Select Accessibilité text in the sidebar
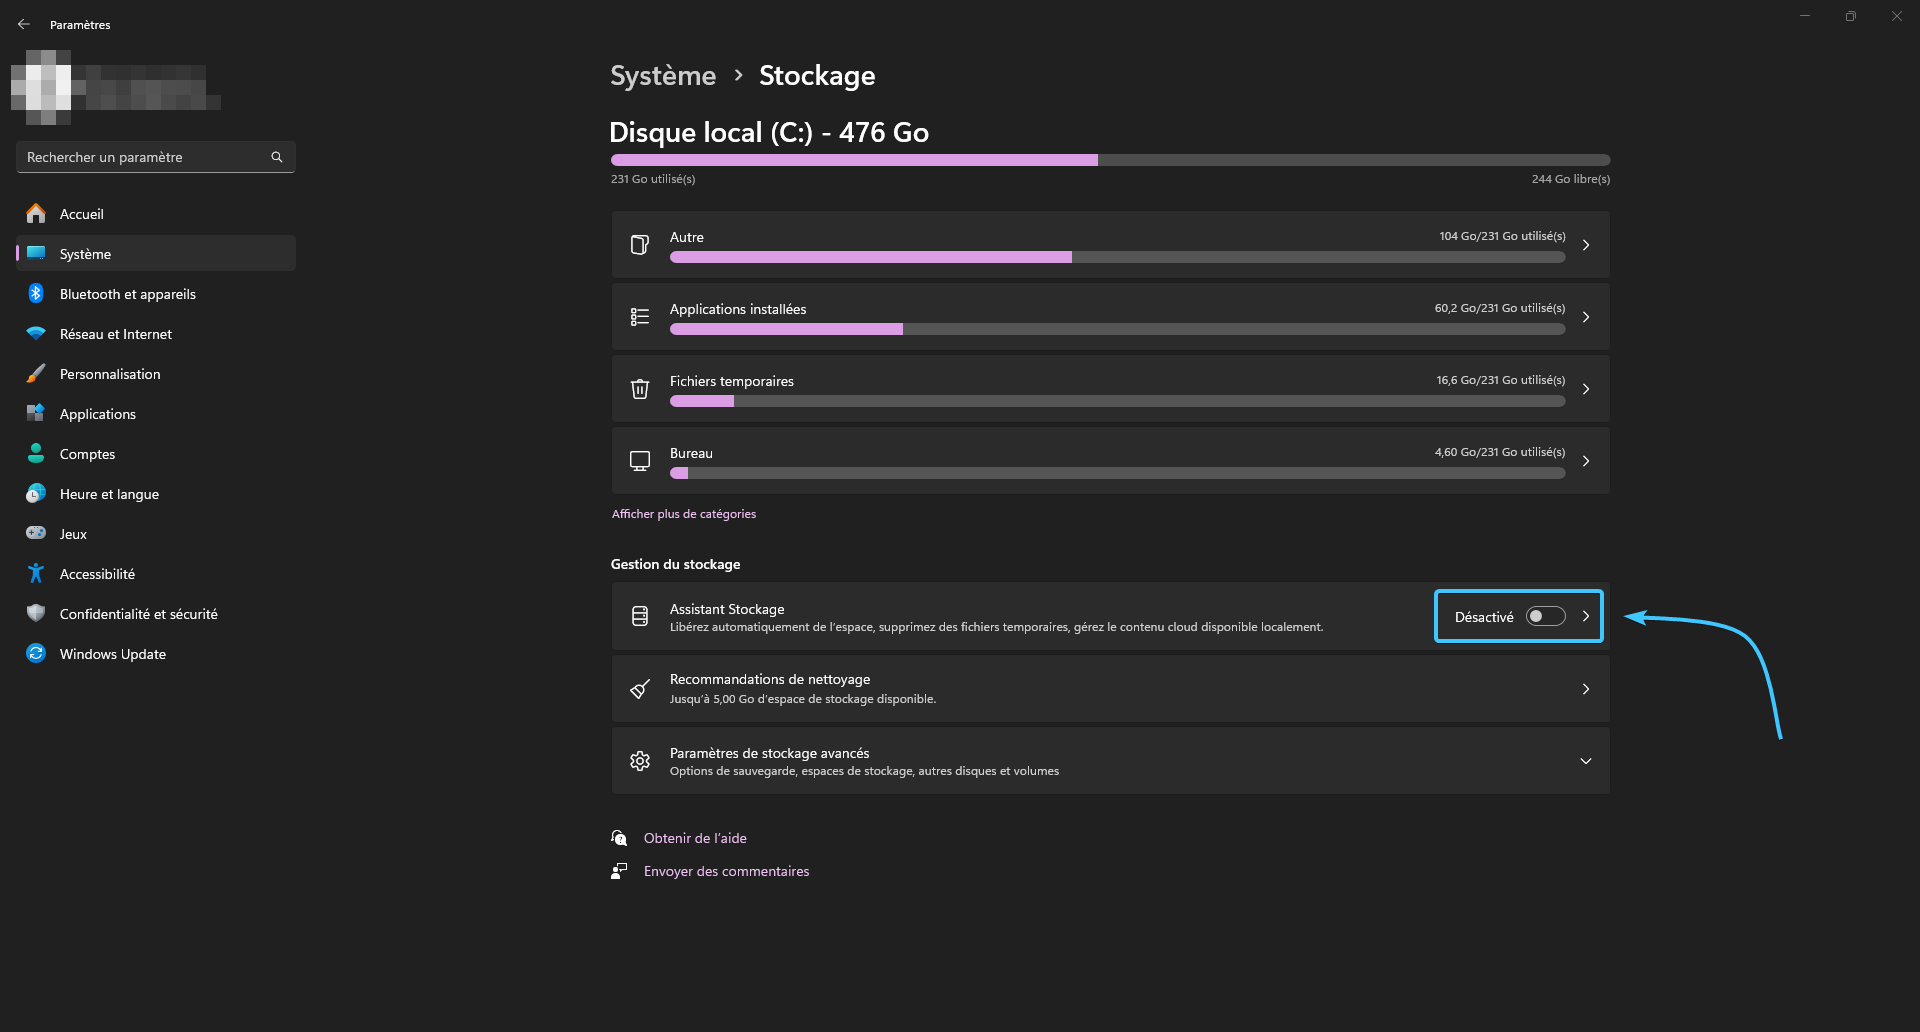Screen dimensions: 1920x1032 pyautogui.click(x=97, y=574)
